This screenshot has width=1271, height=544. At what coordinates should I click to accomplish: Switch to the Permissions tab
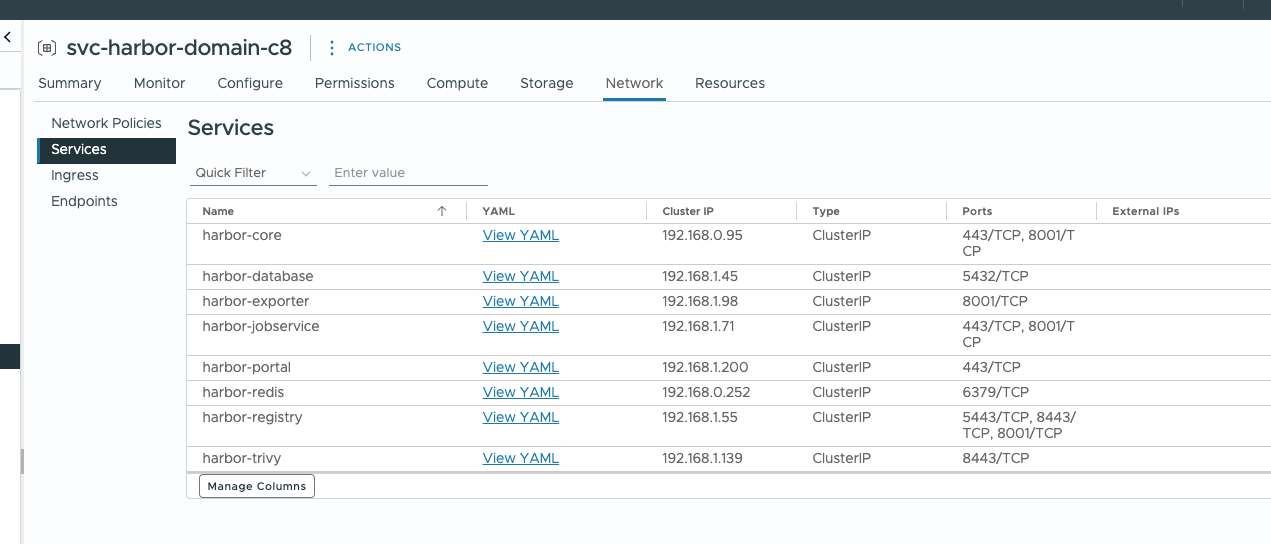click(354, 83)
